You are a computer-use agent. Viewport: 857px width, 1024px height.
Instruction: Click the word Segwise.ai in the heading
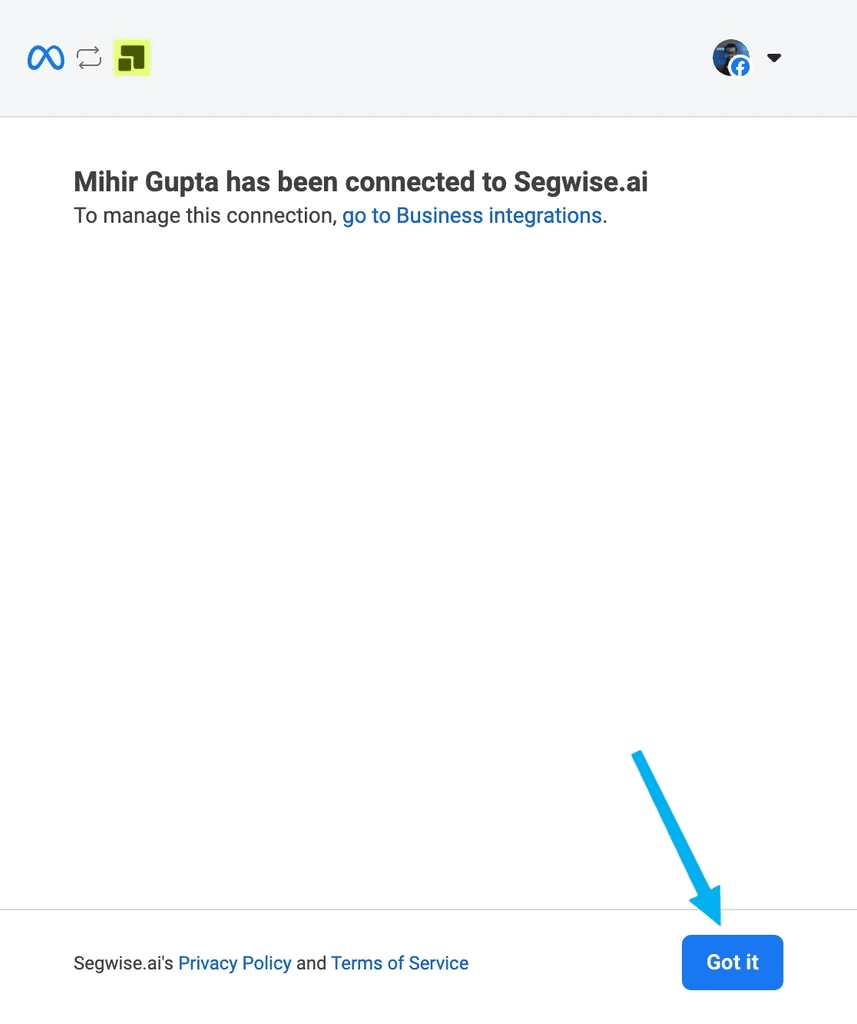pyautogui.click(x=581, y=183)
